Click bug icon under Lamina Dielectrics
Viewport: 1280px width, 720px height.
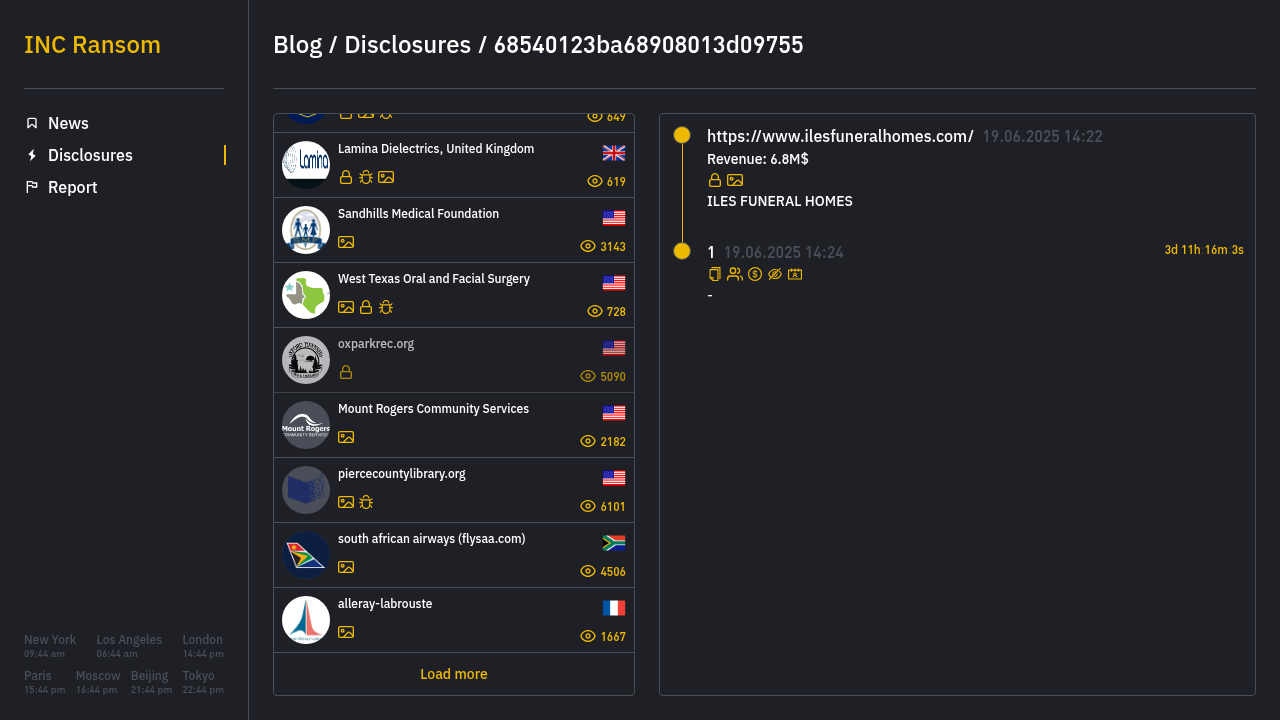pyautogui.click(x=366, y=177)
